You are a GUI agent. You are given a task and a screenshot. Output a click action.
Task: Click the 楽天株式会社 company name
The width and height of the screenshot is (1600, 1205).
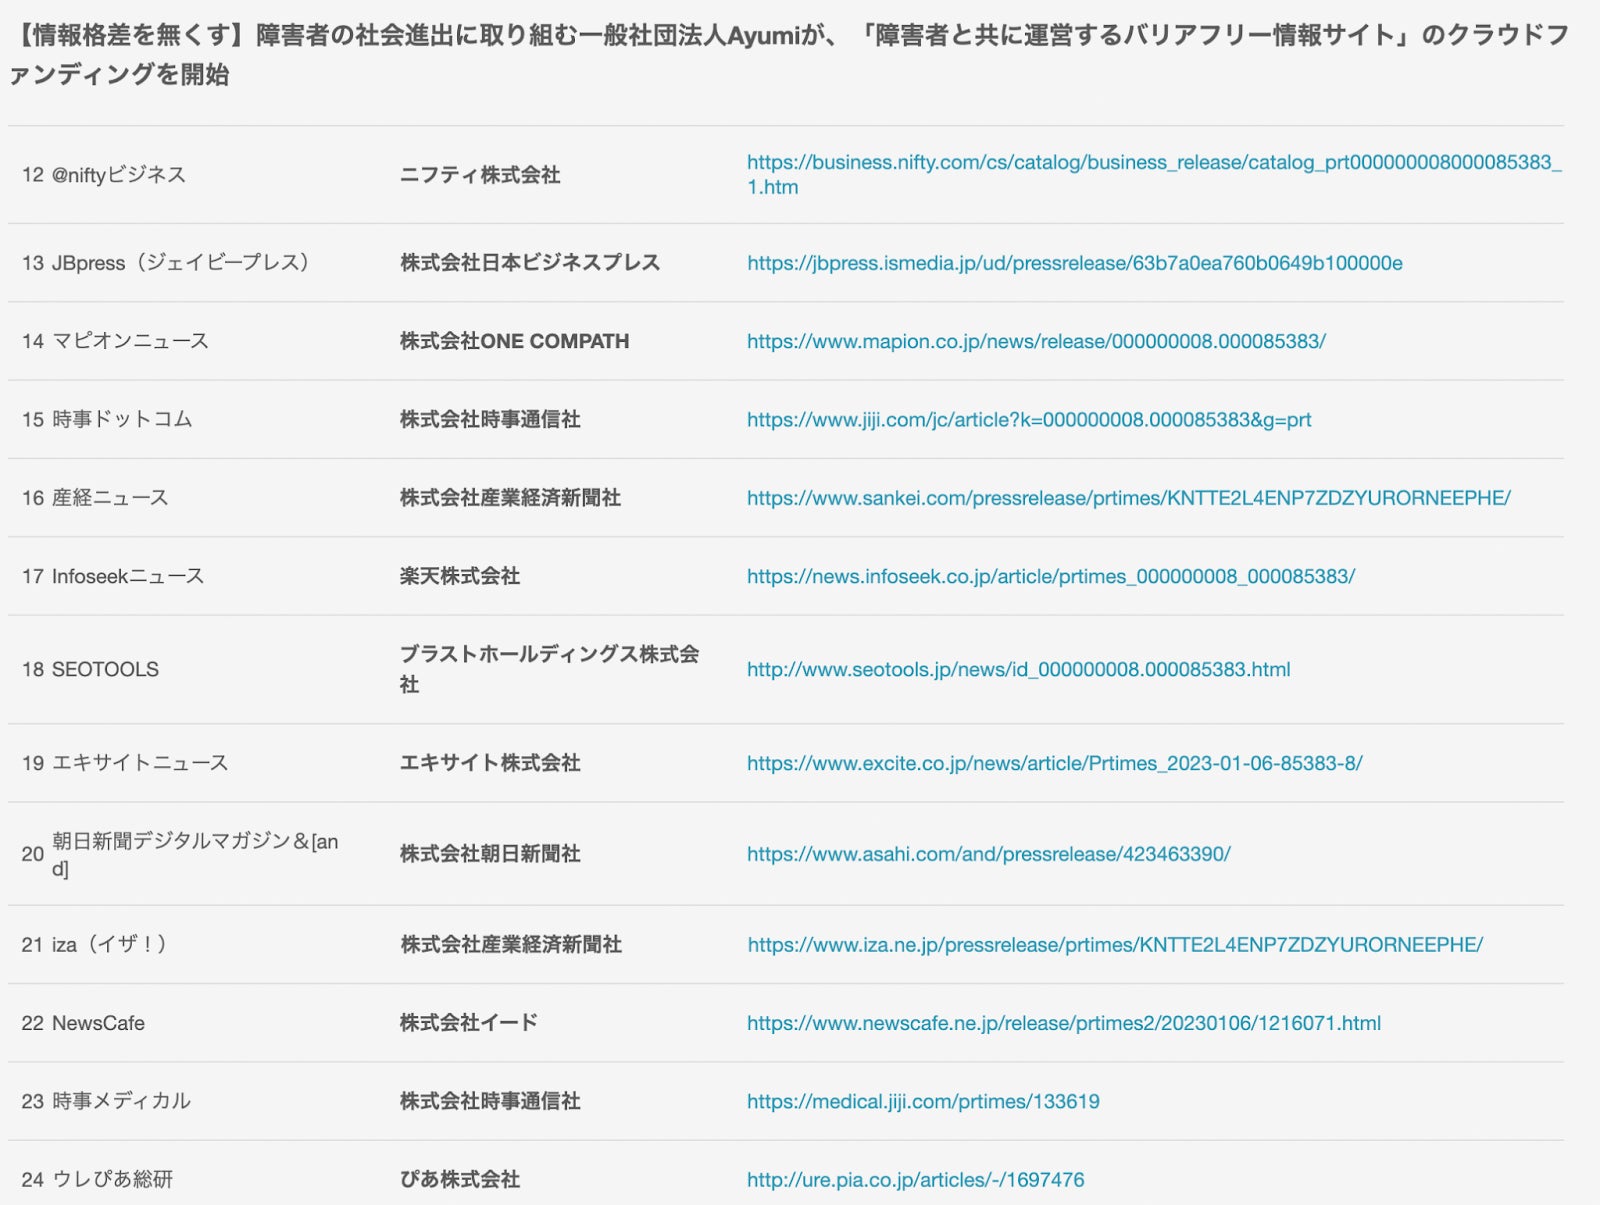[460, 576]
